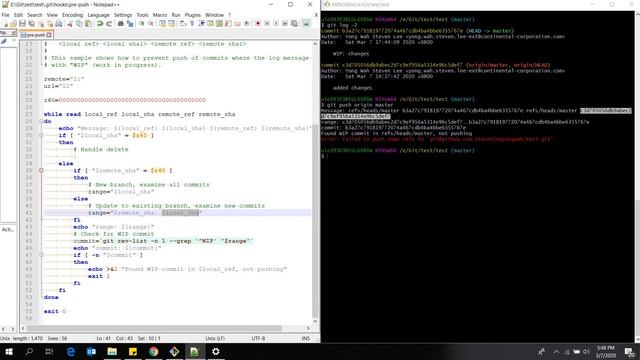Open the Function List toolbar icon
Screen dimensions: 640x360
228,24
